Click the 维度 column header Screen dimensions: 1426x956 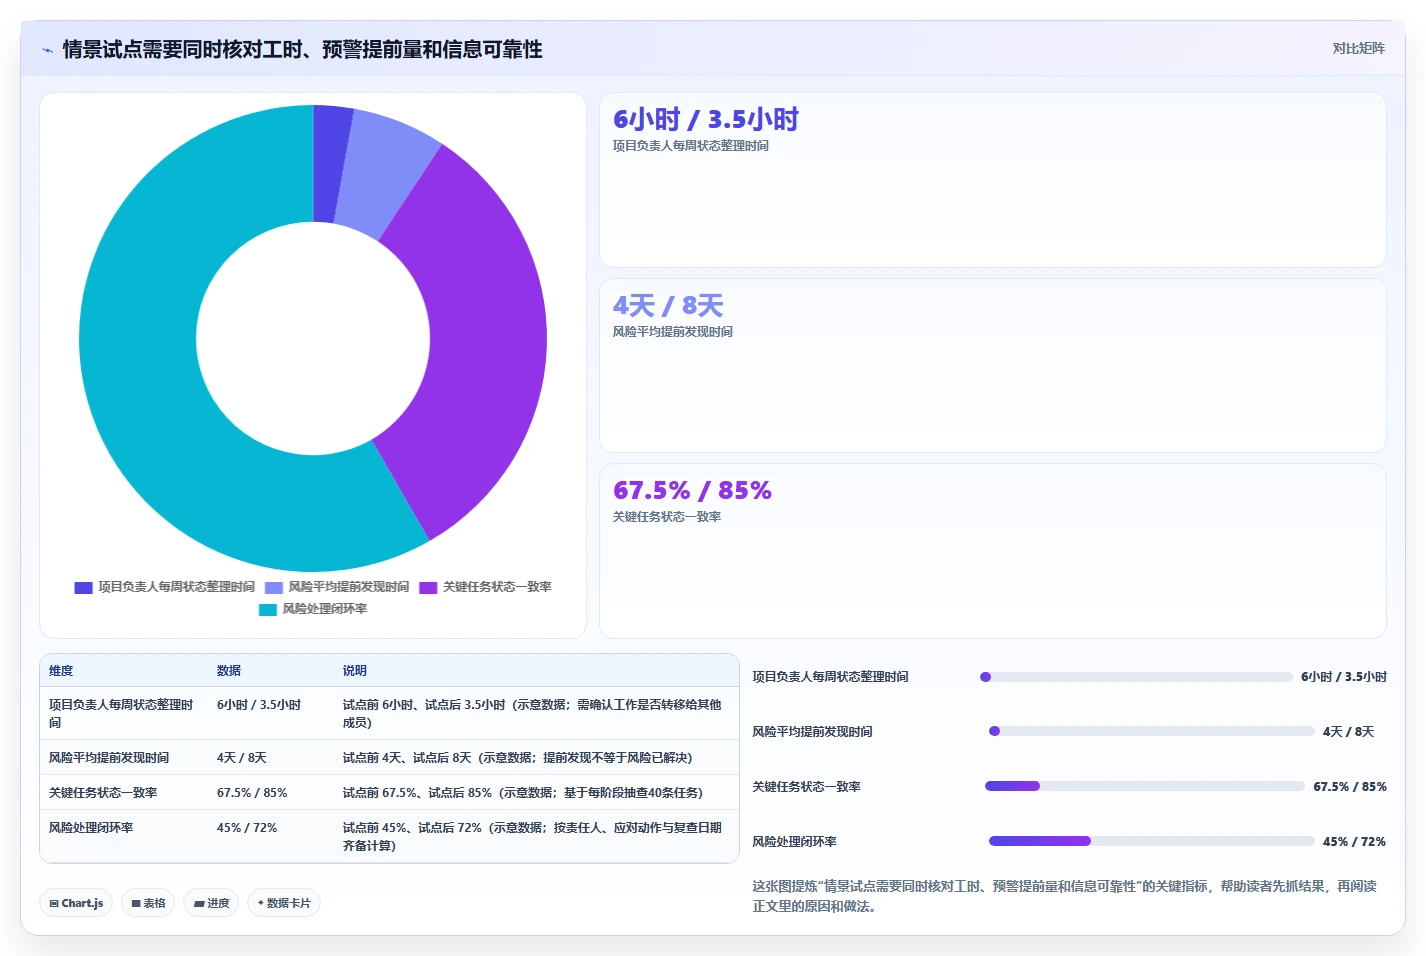(61, 671)
